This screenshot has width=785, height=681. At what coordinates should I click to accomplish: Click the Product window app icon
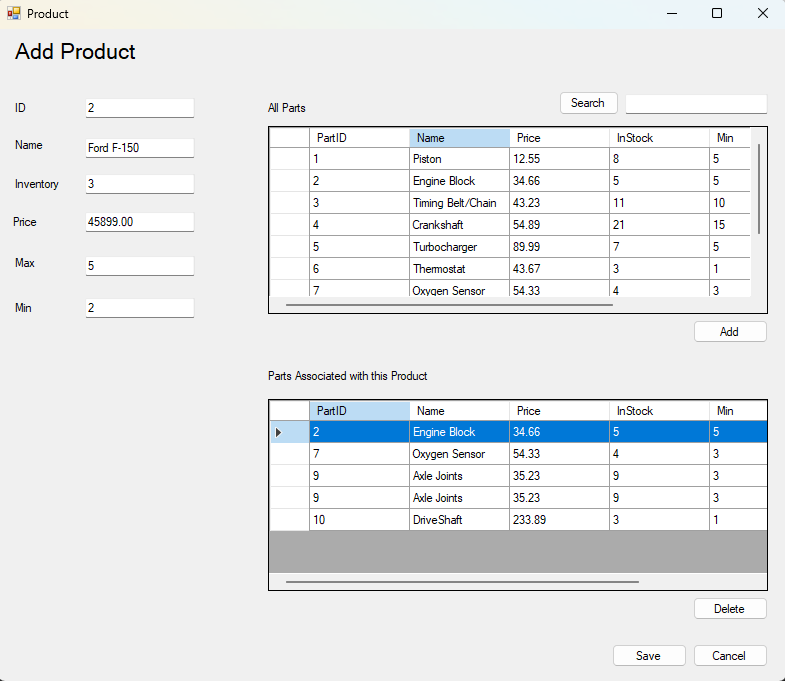[x=14, y=13]
